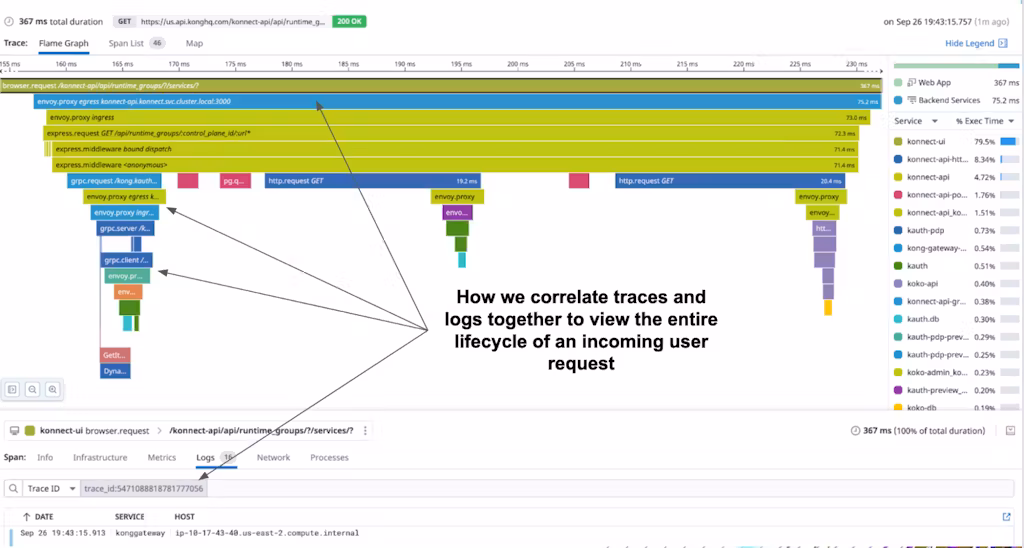1024x548 pixels.
Task: Open the Trace ID filter dropdown
Action: pyautogui.click(x=50, y=489)
